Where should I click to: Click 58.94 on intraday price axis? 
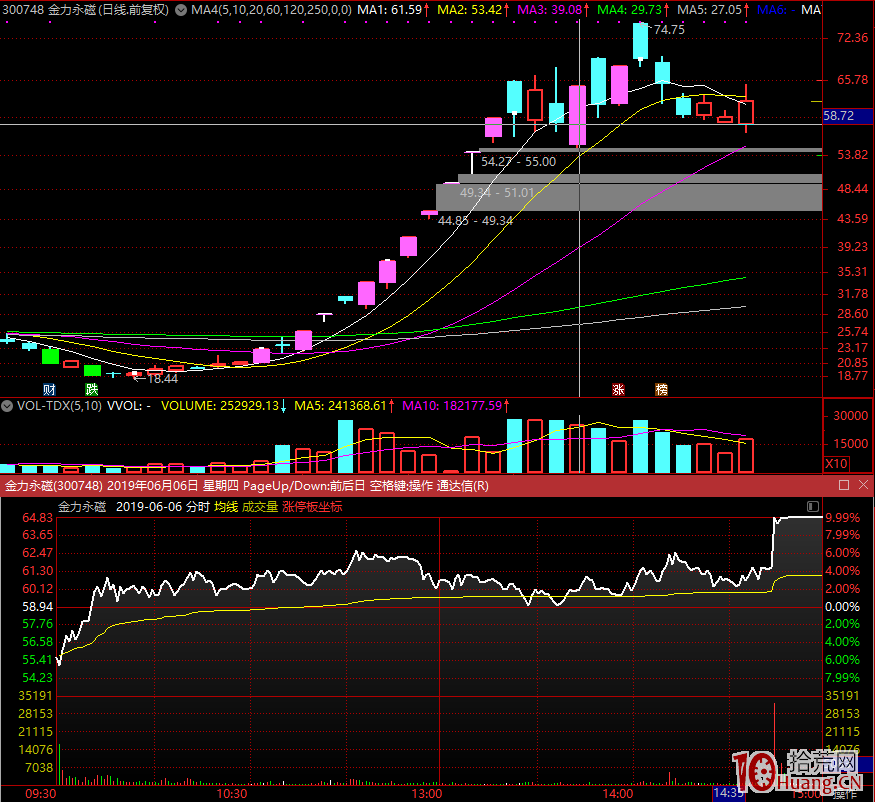[x=37, y=607]
